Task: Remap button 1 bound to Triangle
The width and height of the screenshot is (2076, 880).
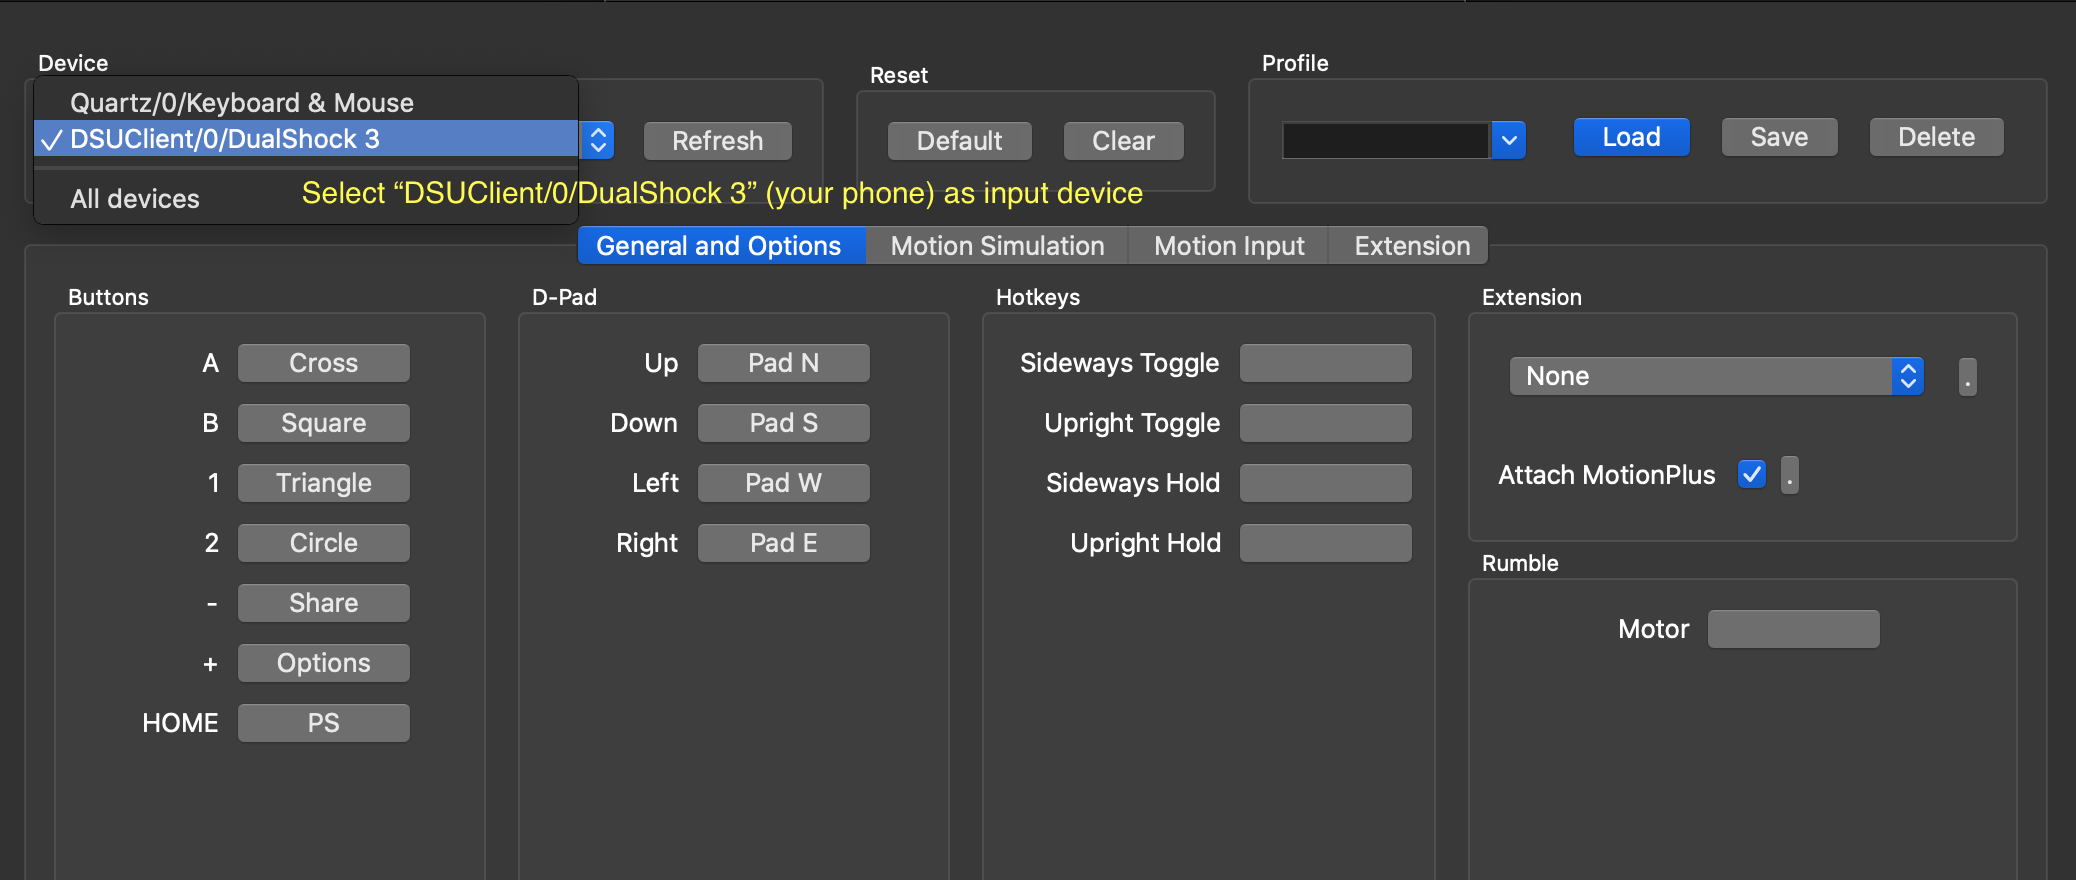Action: tap(324, 483)
